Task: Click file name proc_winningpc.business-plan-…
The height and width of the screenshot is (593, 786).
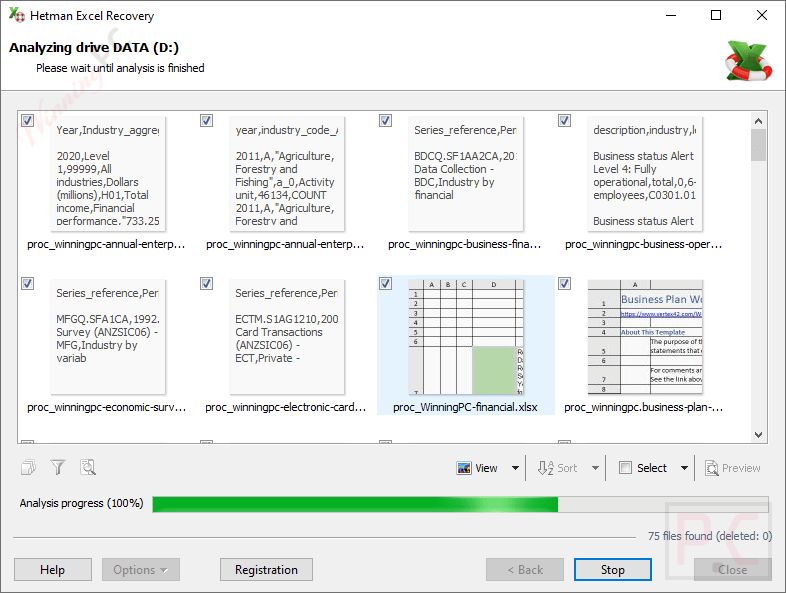Action: [x=644, y=407]
